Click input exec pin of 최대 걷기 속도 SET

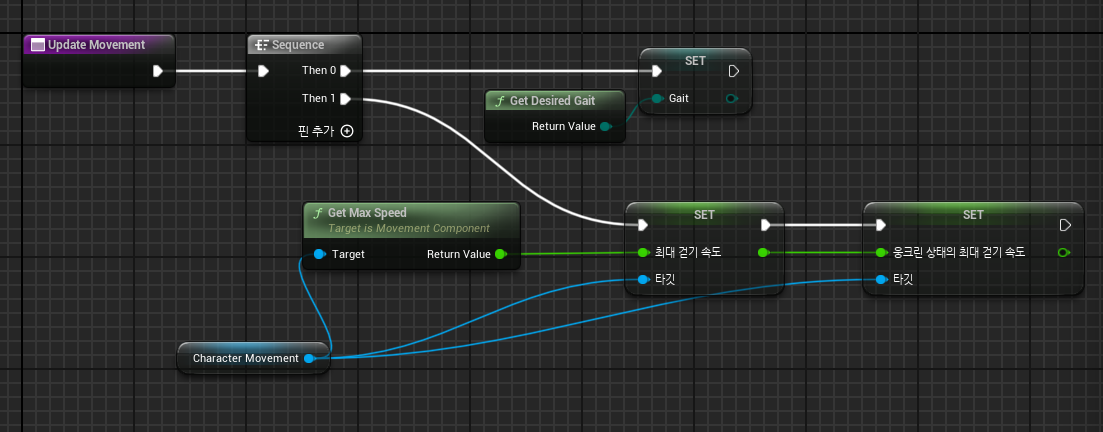tap(642, 225)
